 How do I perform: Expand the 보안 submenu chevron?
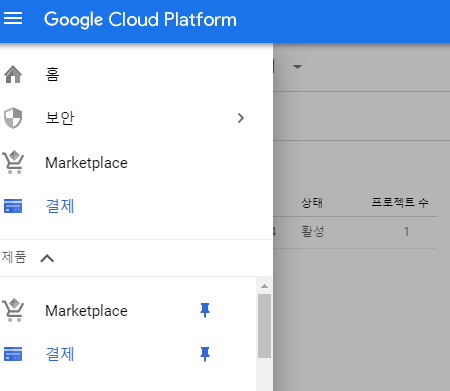click(241, 118)
